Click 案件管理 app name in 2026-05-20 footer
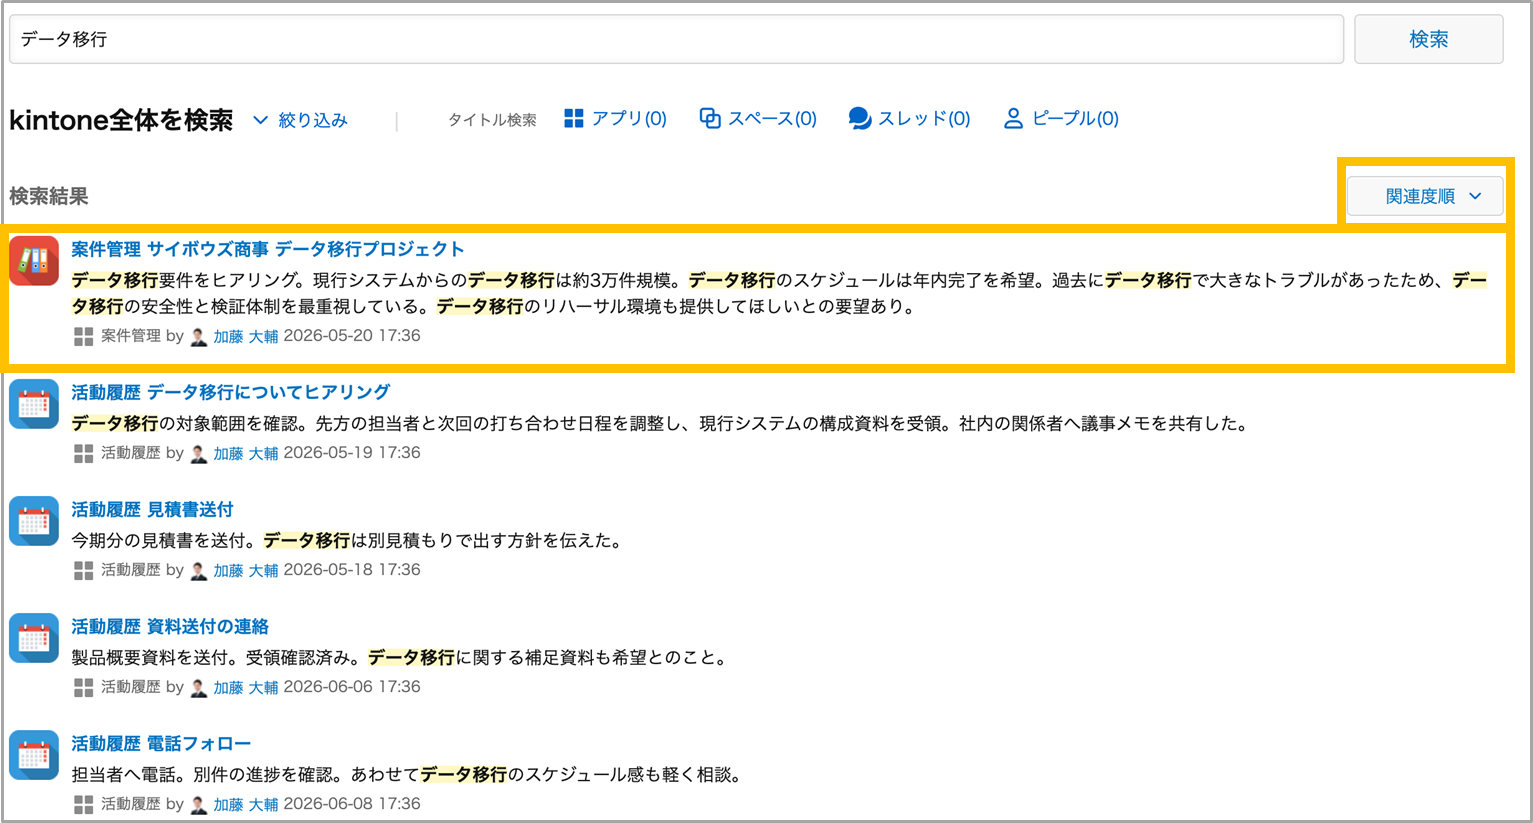This screenshot has height=823, width=1533. (131, 336)
